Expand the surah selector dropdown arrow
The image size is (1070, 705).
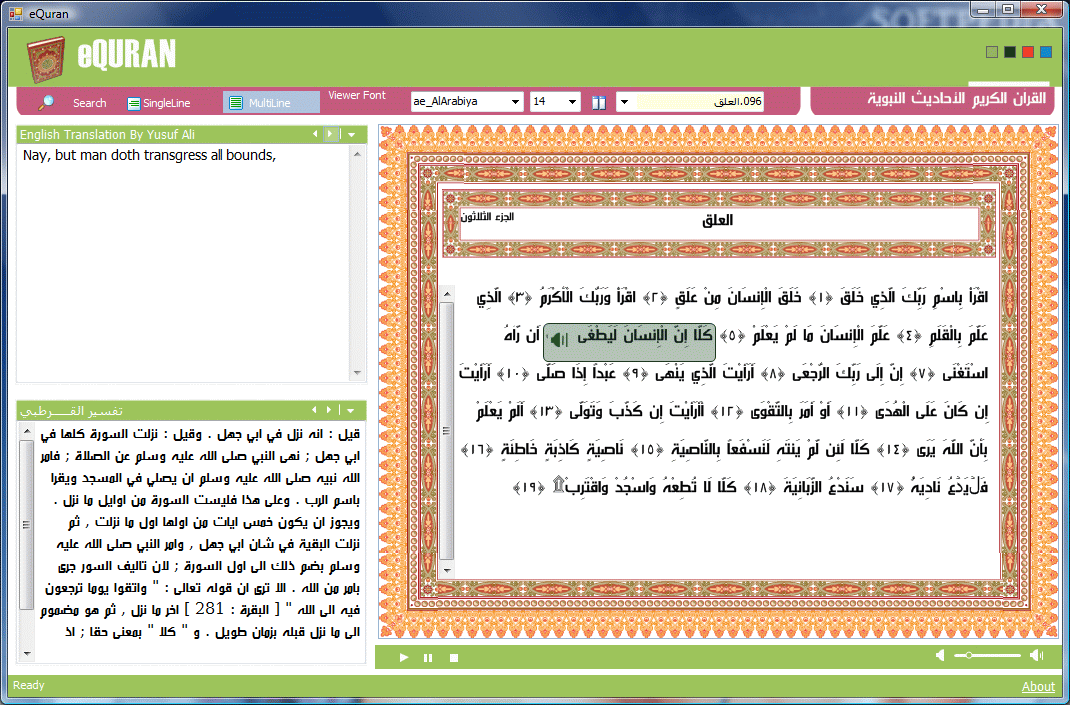(623, 102)
